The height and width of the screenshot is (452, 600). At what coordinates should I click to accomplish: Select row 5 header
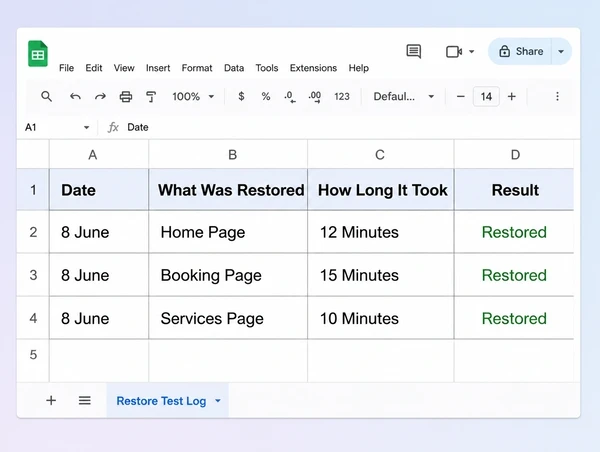pos(33,355)
